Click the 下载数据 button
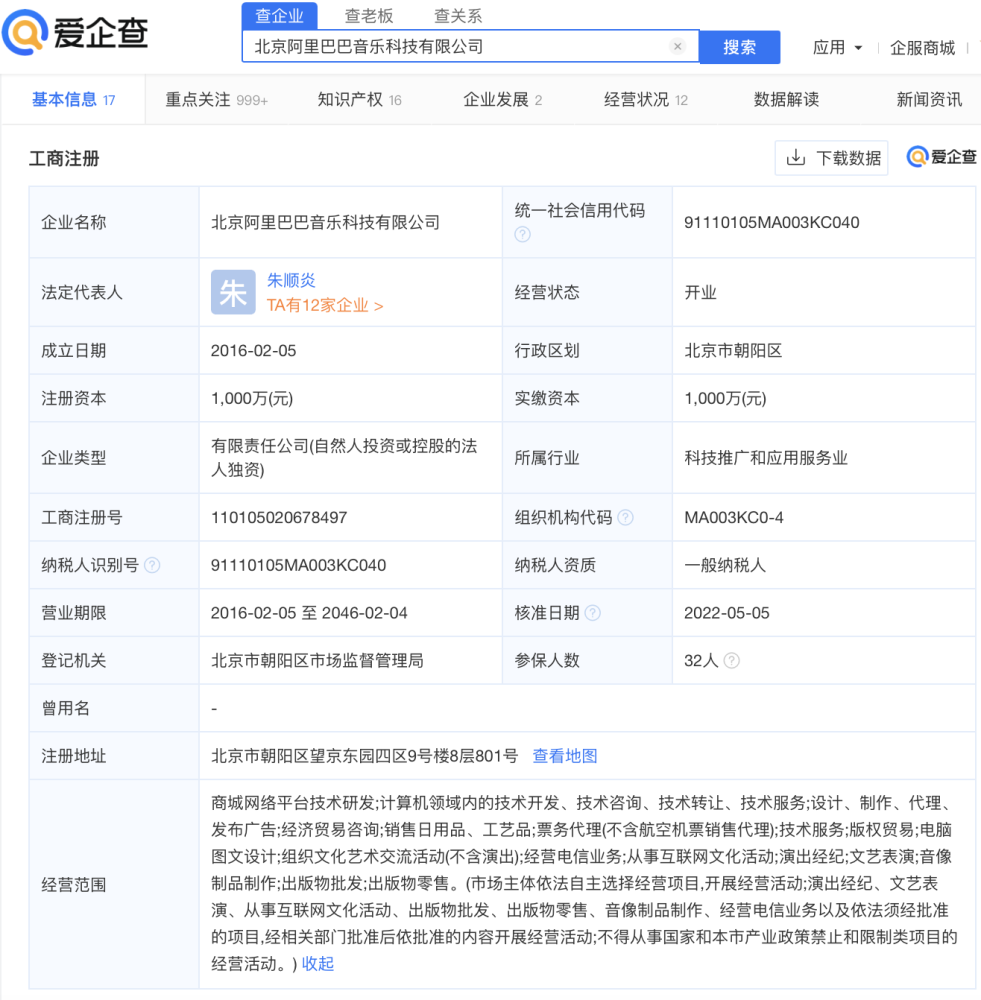The height and width of the screenshot is (1000, 981). [x=831, y=158]
